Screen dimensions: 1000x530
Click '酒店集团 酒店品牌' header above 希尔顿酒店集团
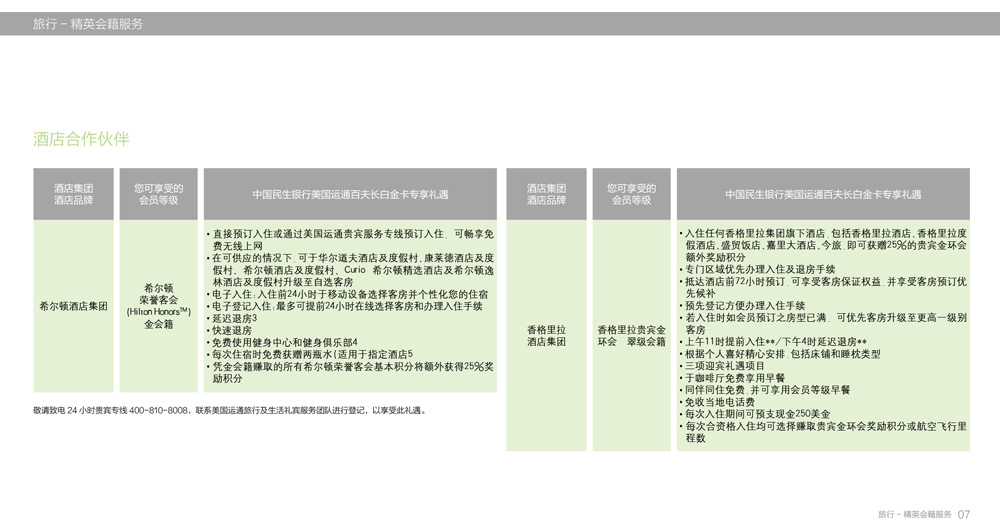tap(73, 194)
